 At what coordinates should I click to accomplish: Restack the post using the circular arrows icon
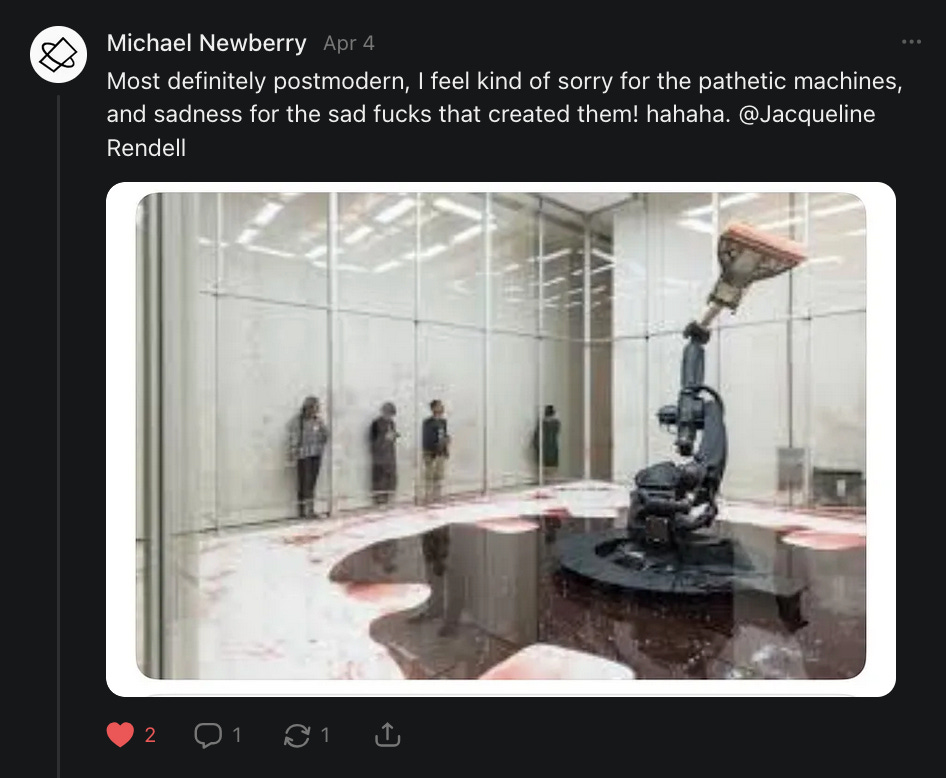point(297,735)
